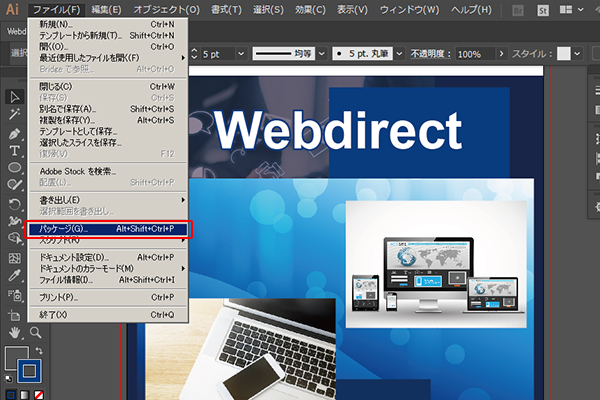Open the Style dropdown arrow
The width and height of the screenshot is (600, 400).
point(577,54)
